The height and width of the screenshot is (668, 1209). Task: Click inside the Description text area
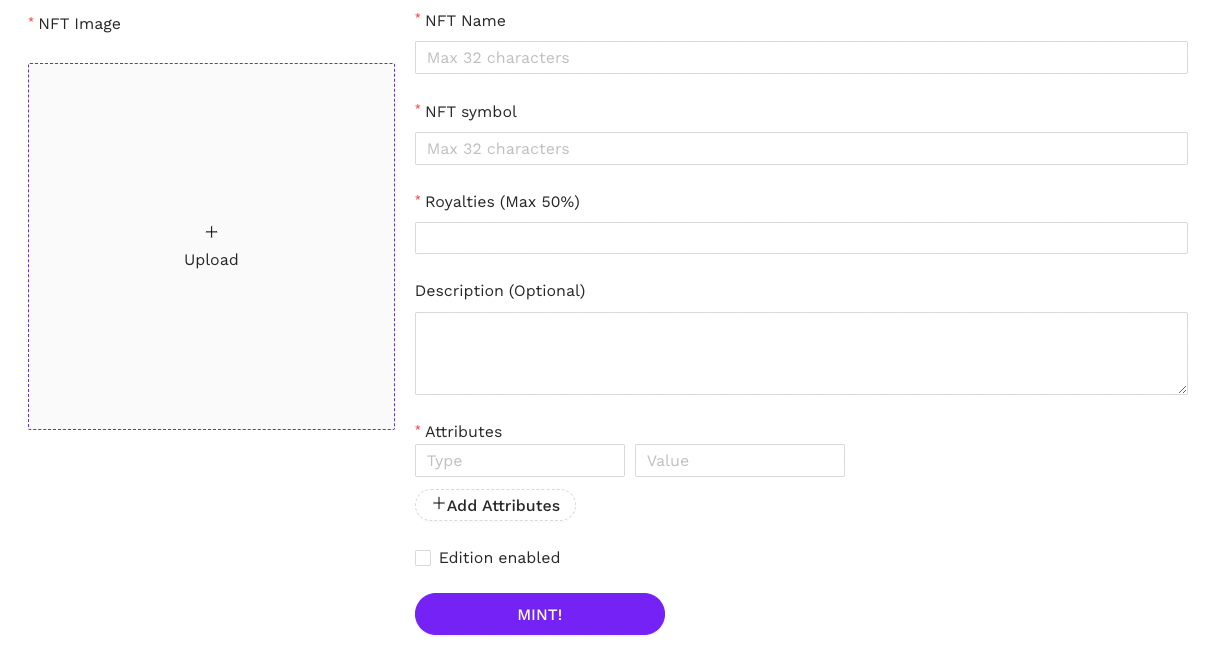[x=801, y=353]
